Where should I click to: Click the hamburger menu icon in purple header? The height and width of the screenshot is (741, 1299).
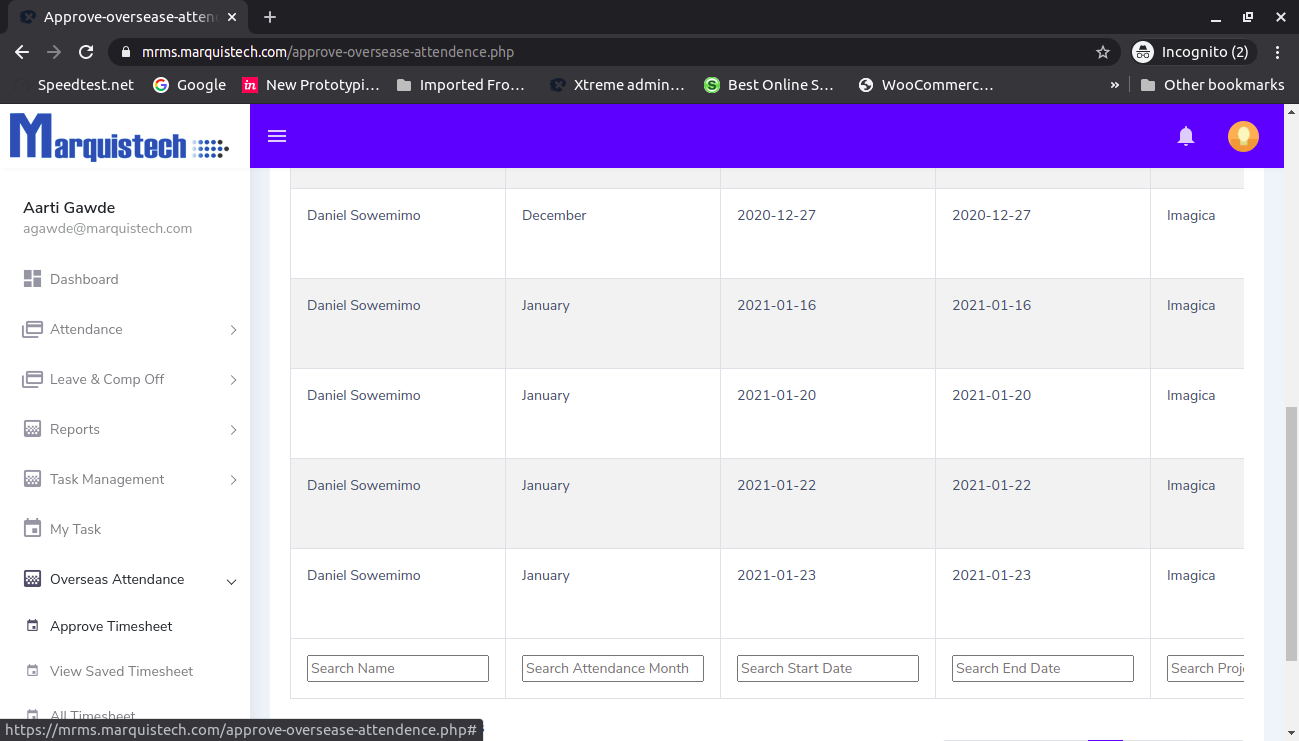click(277, 136)
